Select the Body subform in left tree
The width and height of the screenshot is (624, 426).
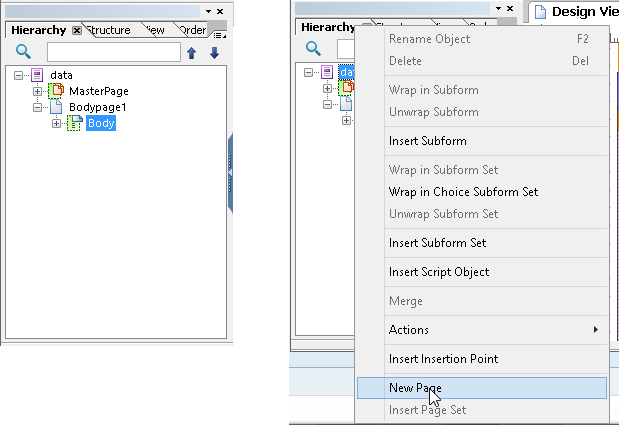tap(101, 123)
